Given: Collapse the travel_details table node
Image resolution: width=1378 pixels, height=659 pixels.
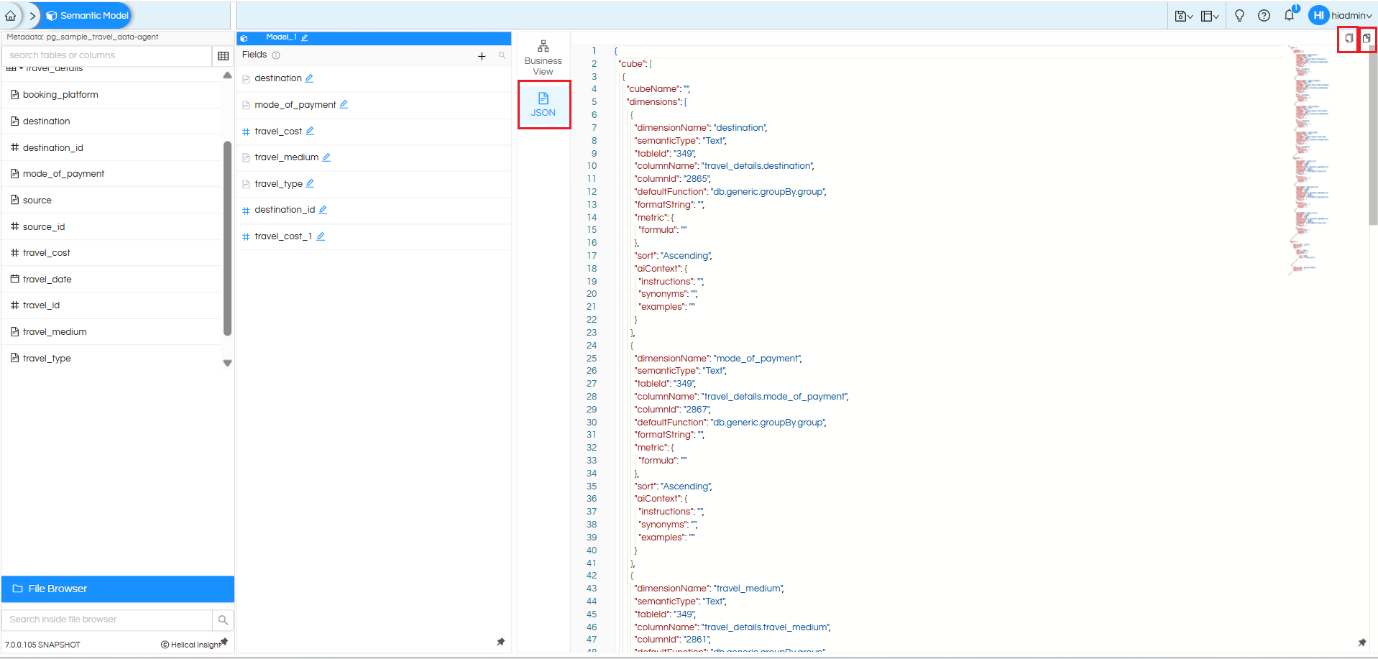Looking at the screenshot, I should tap(20, 69).
